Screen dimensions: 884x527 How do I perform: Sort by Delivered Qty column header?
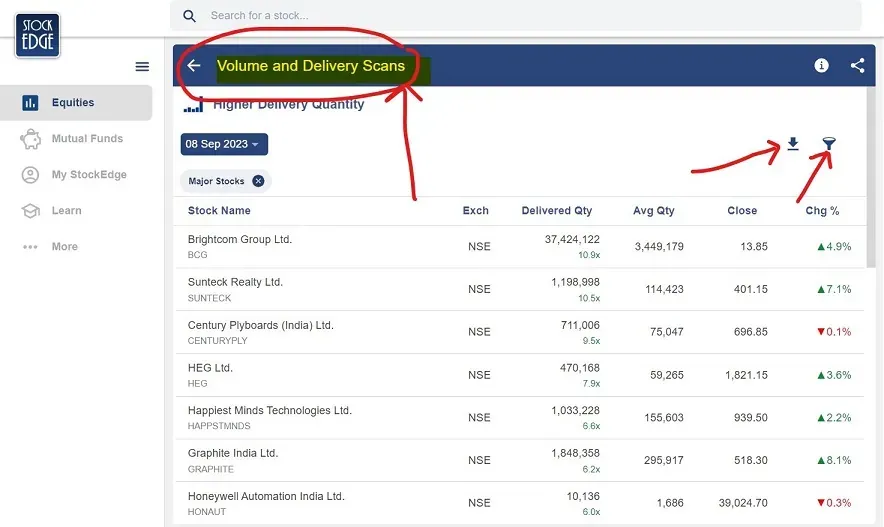[x=556, y=211]
